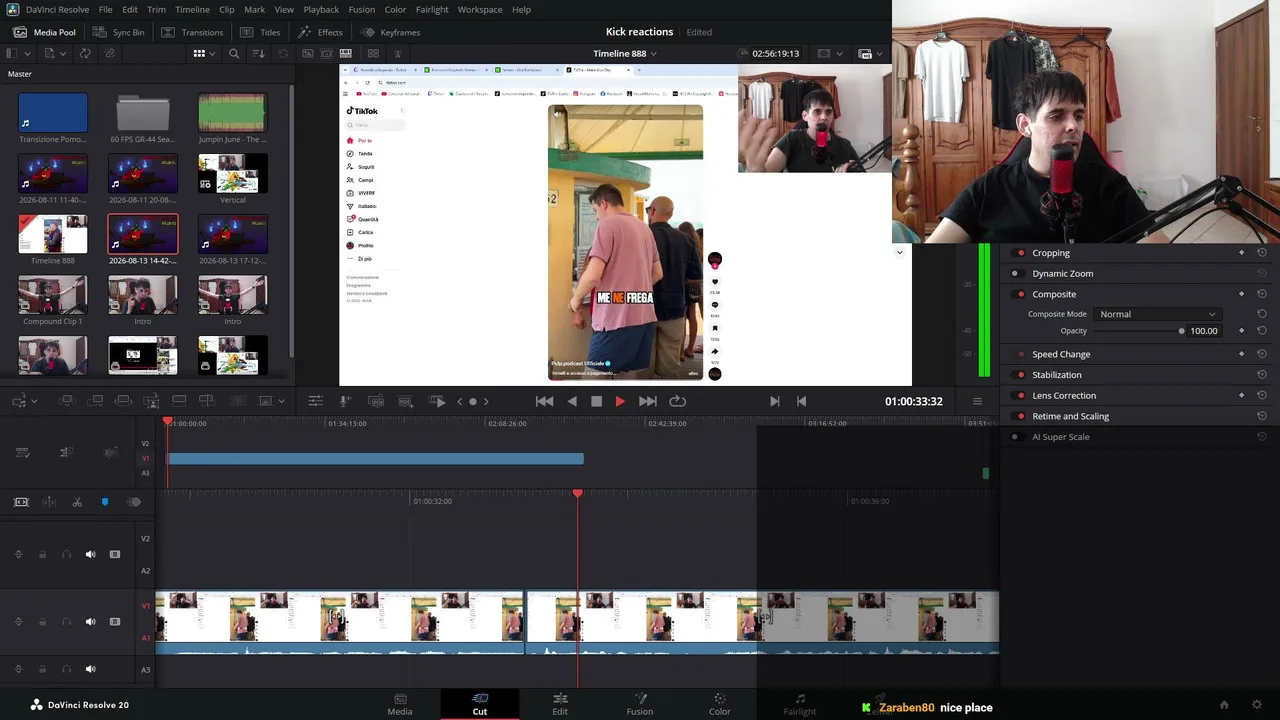Toggle the blue marker icon
1280x720 pixels.
click(105, 502)
